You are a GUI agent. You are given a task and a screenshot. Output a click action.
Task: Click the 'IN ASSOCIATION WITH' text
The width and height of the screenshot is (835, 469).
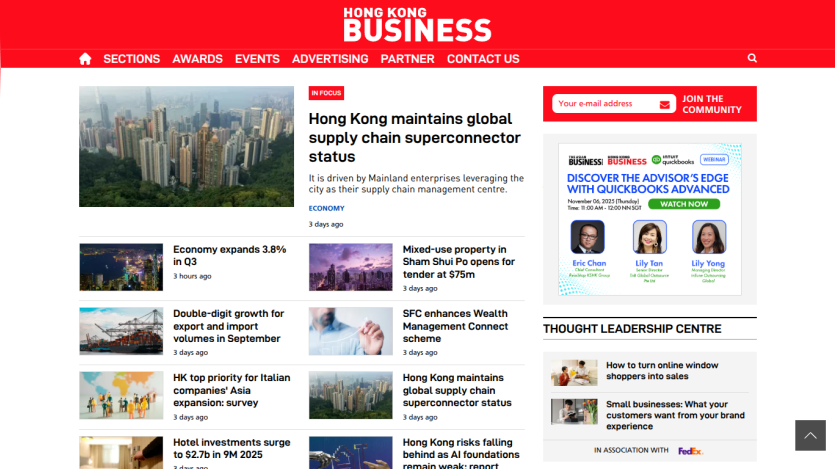[x=631, y=450]
